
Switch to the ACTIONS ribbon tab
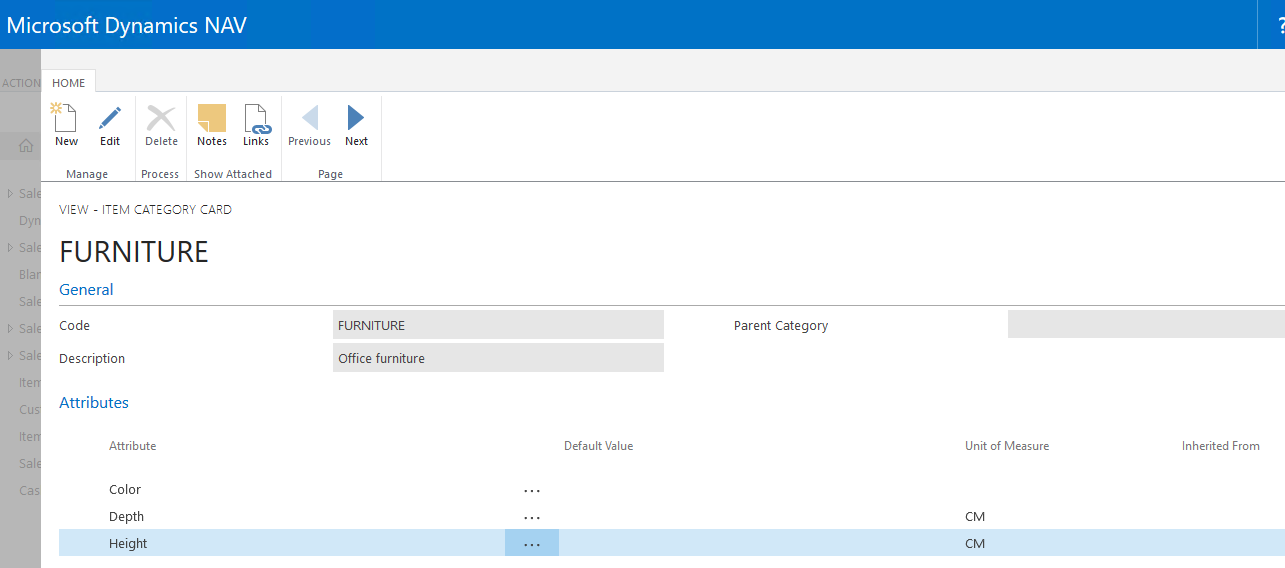pos(20,83)
